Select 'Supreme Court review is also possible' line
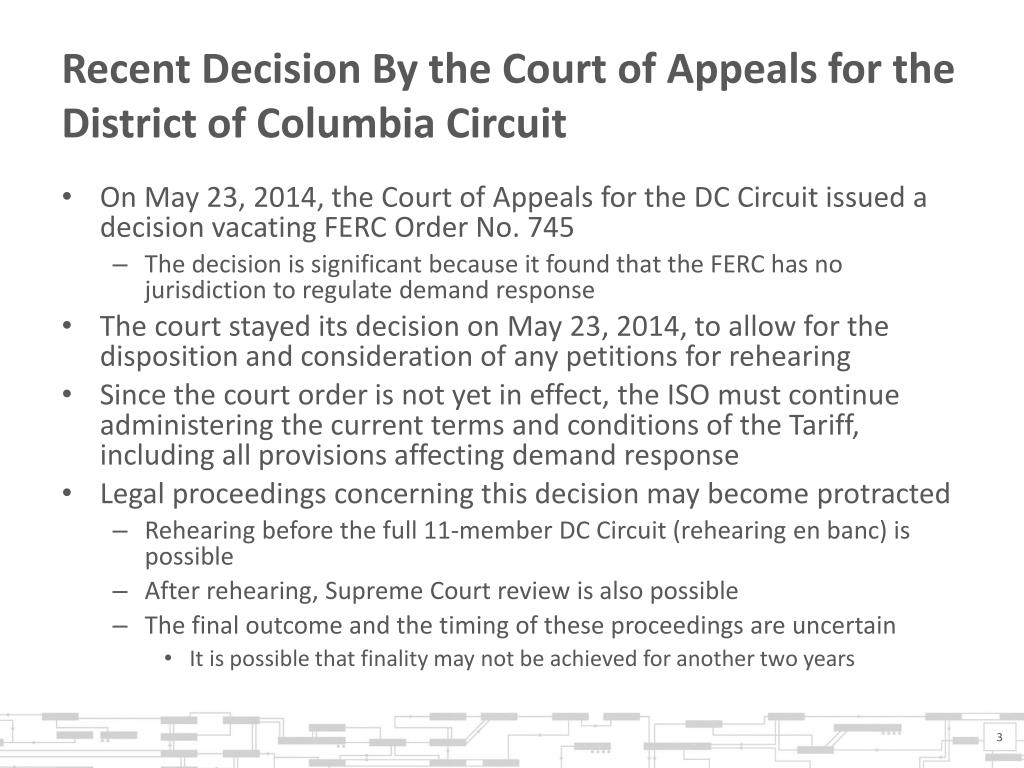The height and width of the screenshot is (768, 1024). 531,590
